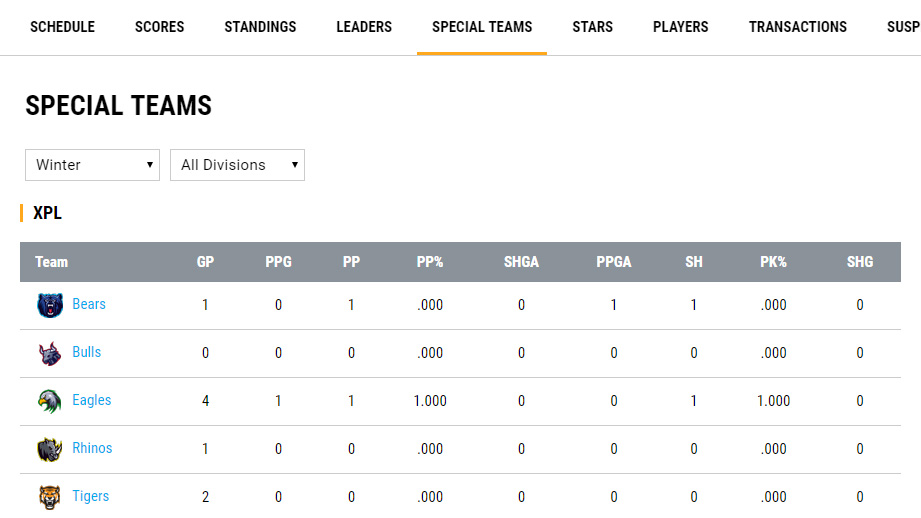Click the Scores navigation tab
This screenshot has width=921, height=518.
[x=159, y=27]
